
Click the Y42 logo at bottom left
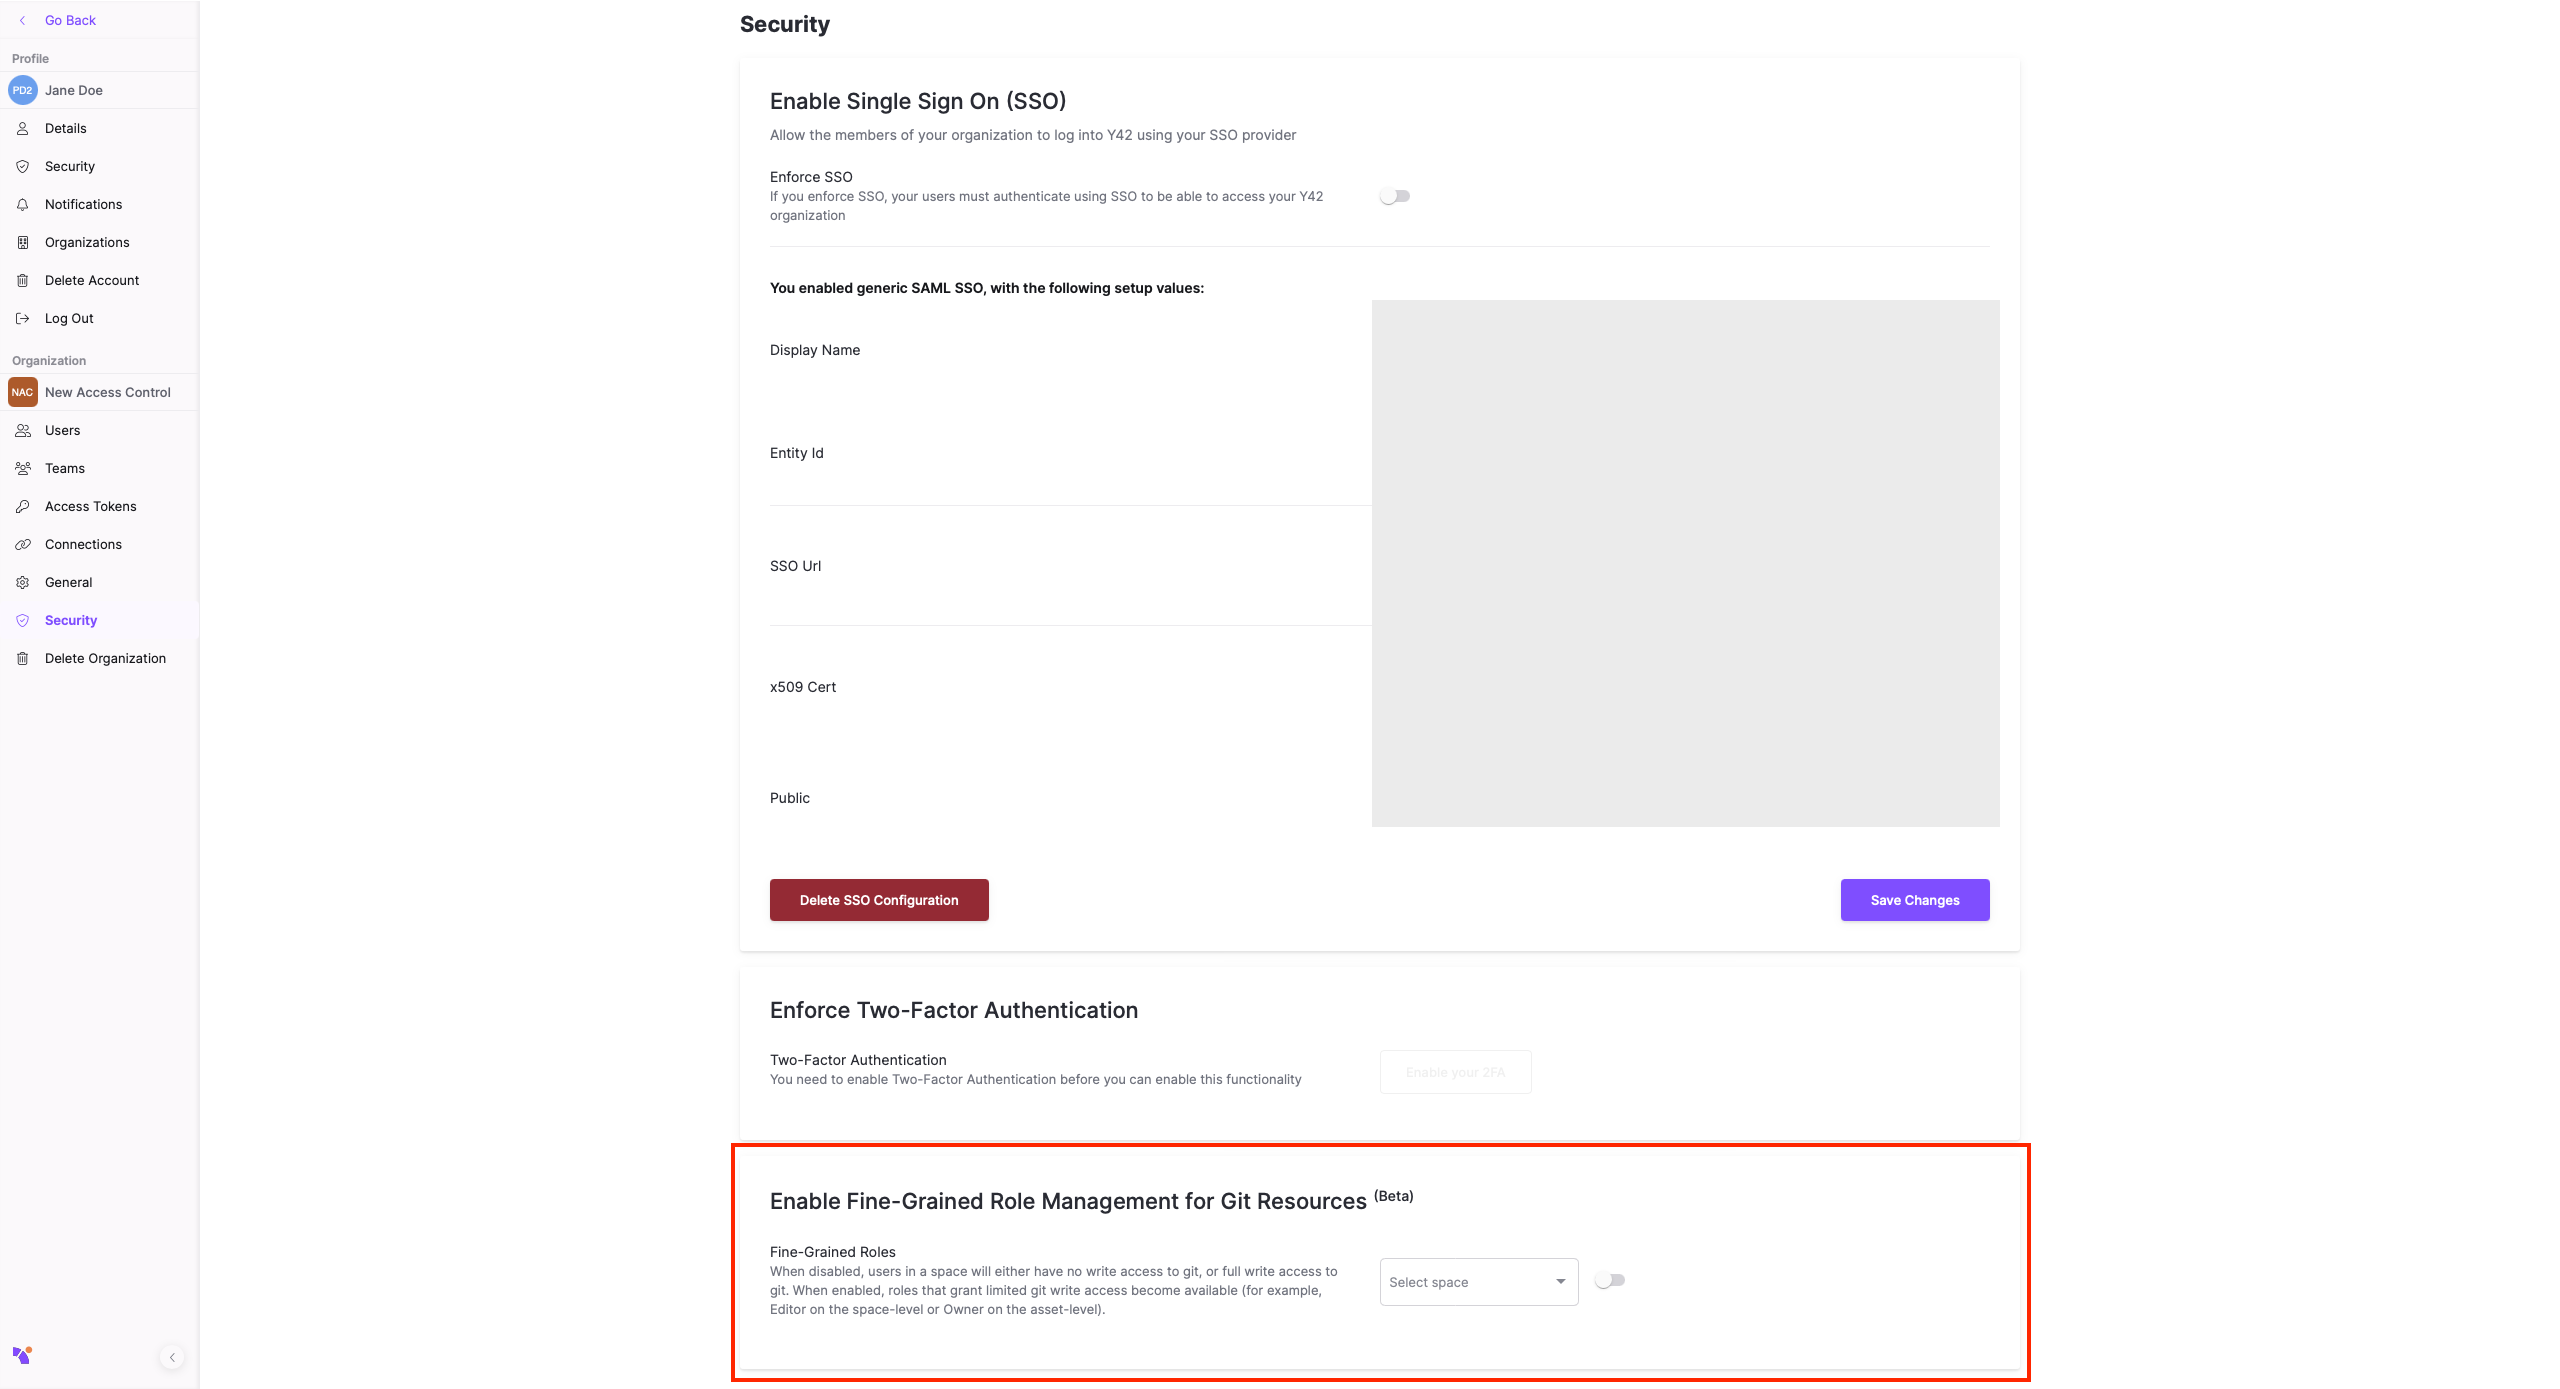[22, 1355]
